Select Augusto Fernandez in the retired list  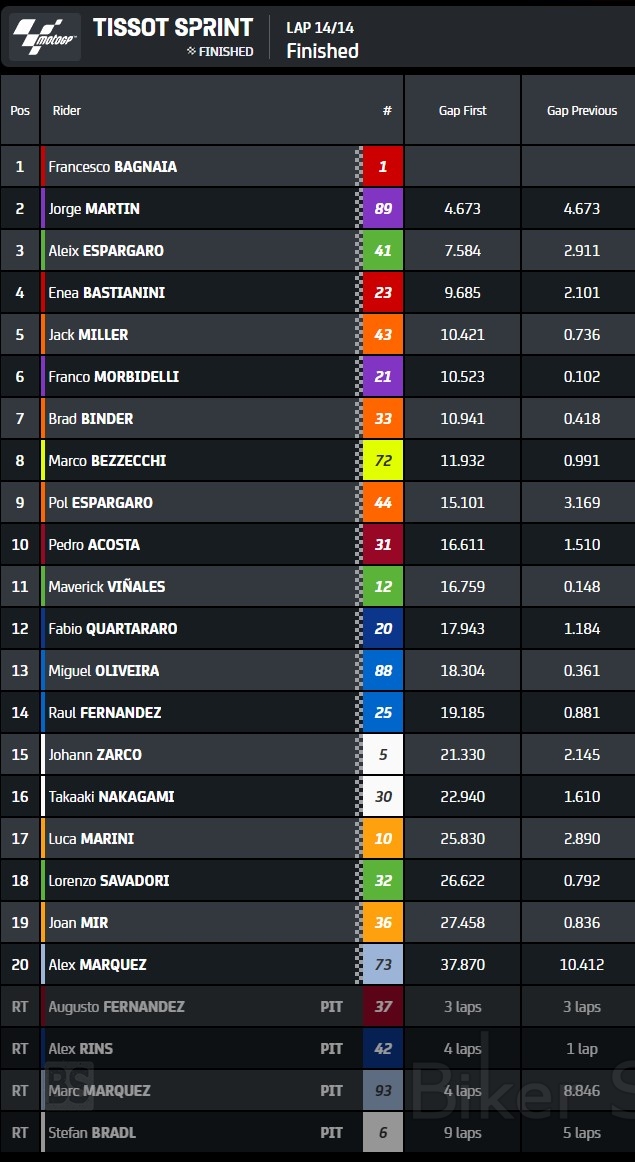click(116, 1007)
